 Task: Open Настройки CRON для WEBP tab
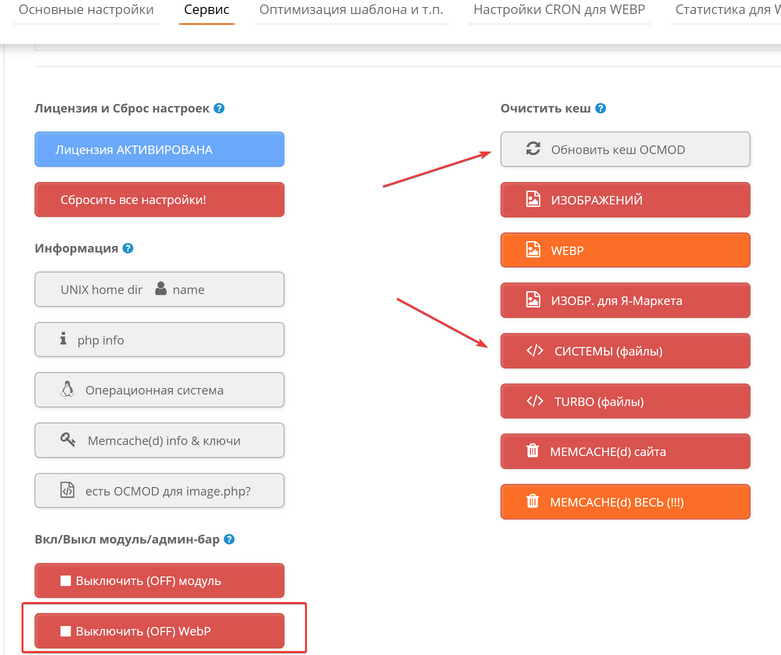pos(559,9)
